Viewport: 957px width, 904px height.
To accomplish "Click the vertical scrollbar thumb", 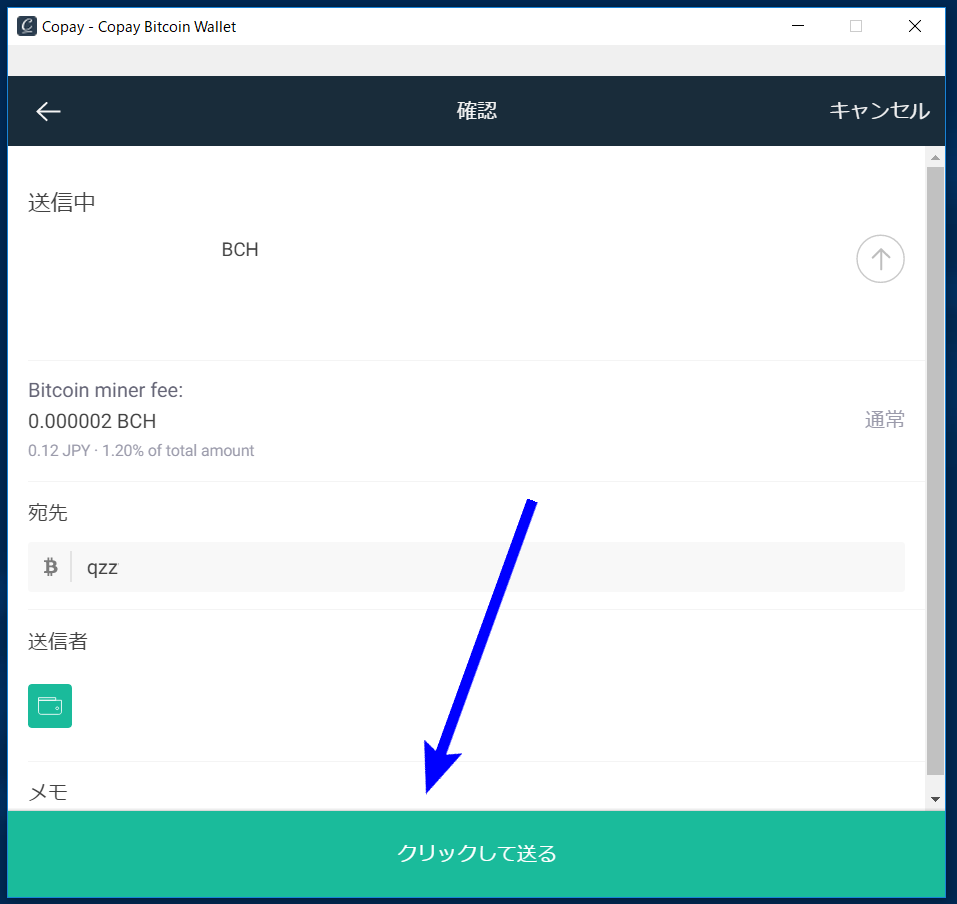I will point(935,470).
